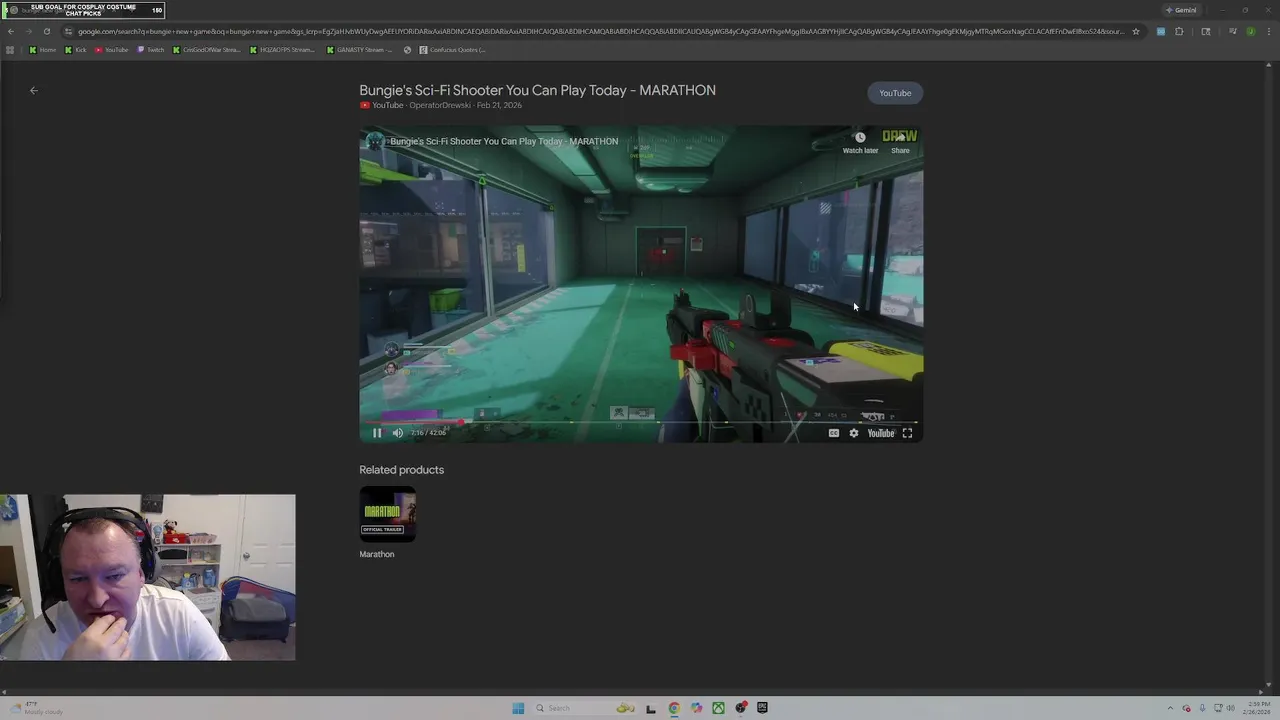Screen dimensions: 1280x720
Task: Open the Marathon product label link
Action: point(377,554)
